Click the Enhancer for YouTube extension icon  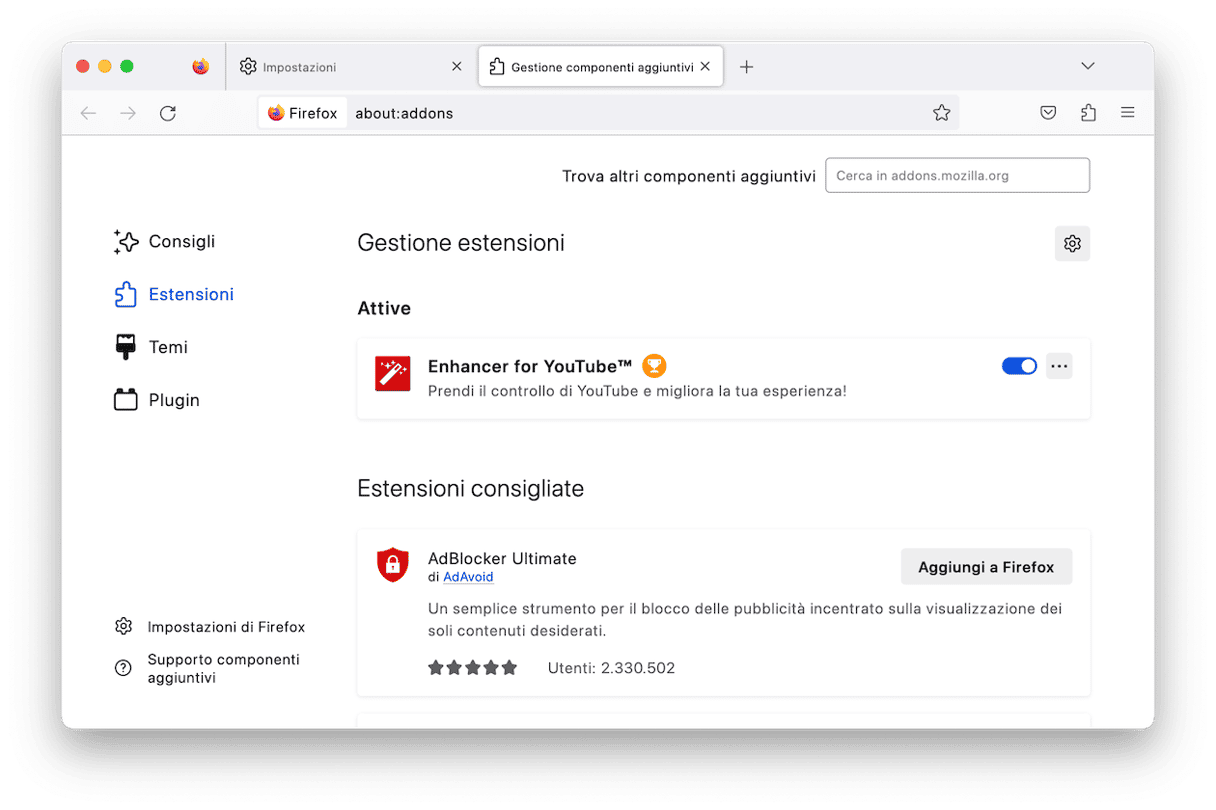[393, 373]
